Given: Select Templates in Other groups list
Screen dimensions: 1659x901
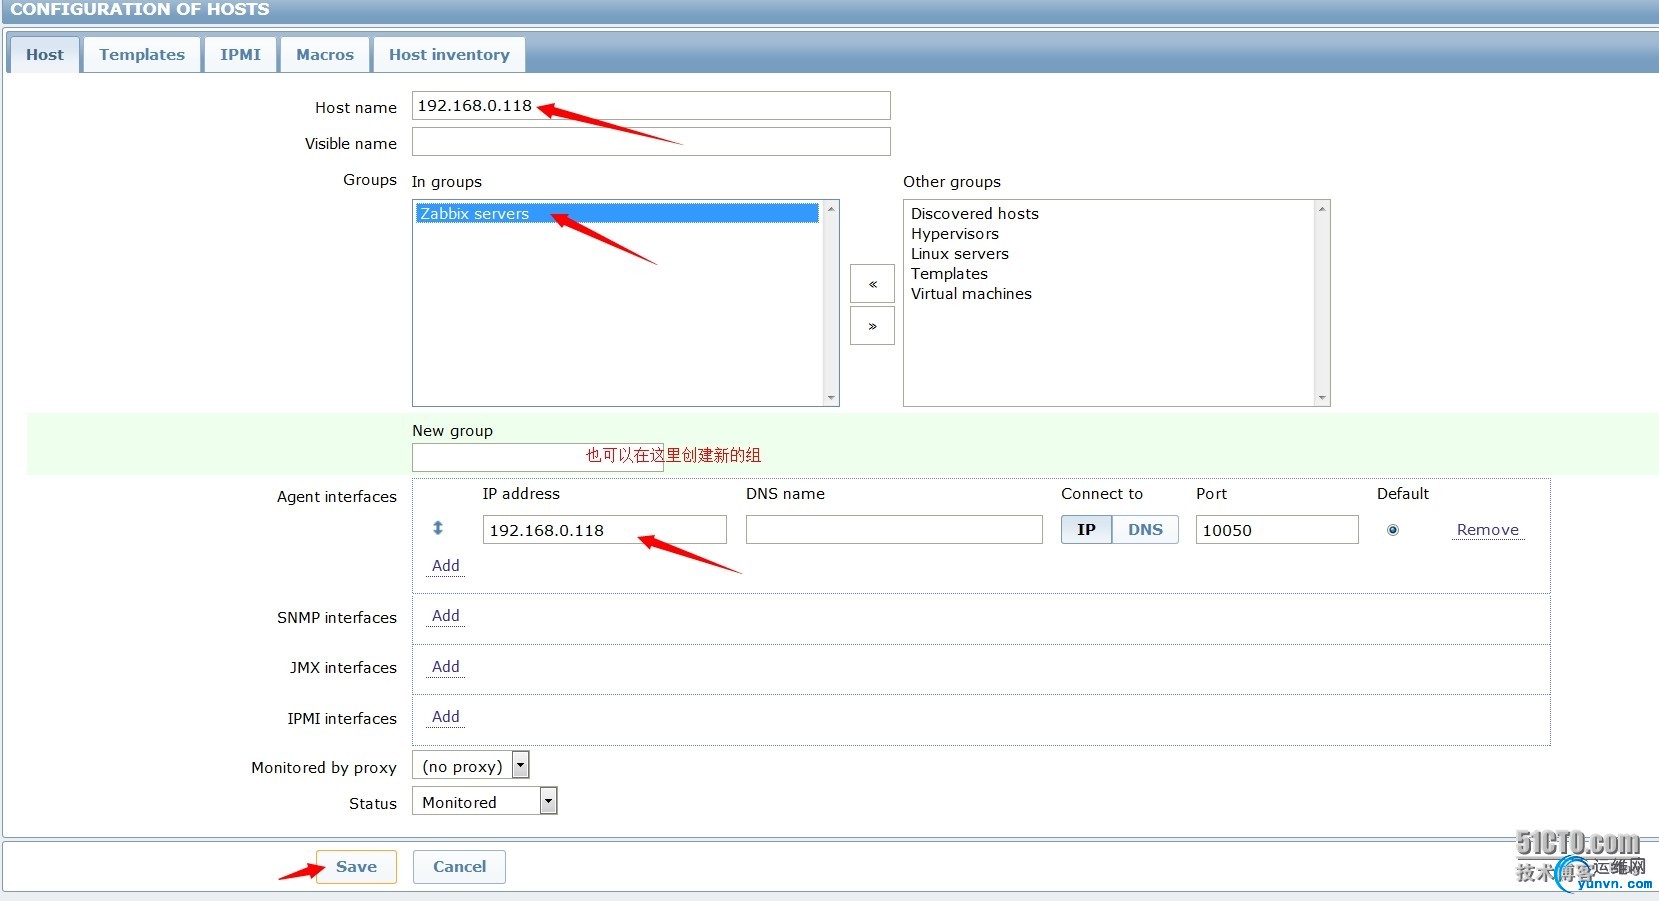Looking at the screenshot, I should pyautogui.click(x=949, y=273).
